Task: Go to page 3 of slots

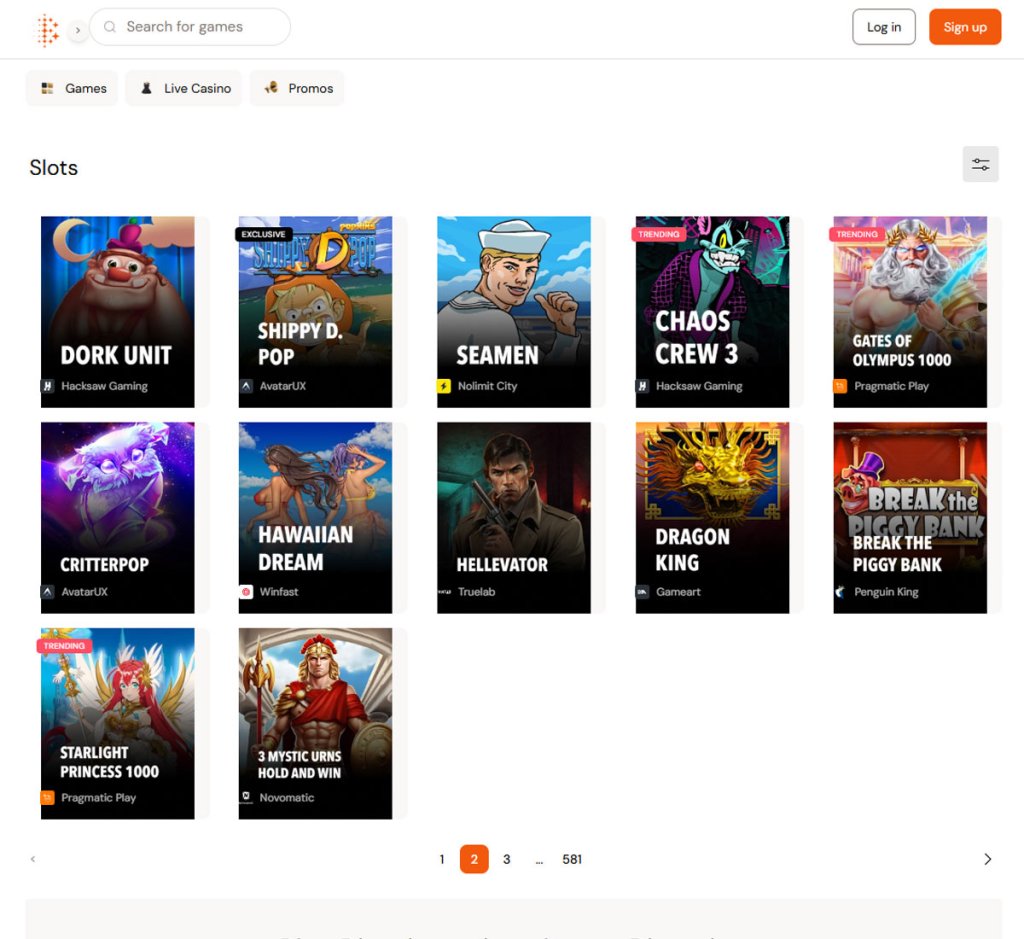Action: point(507,859)
